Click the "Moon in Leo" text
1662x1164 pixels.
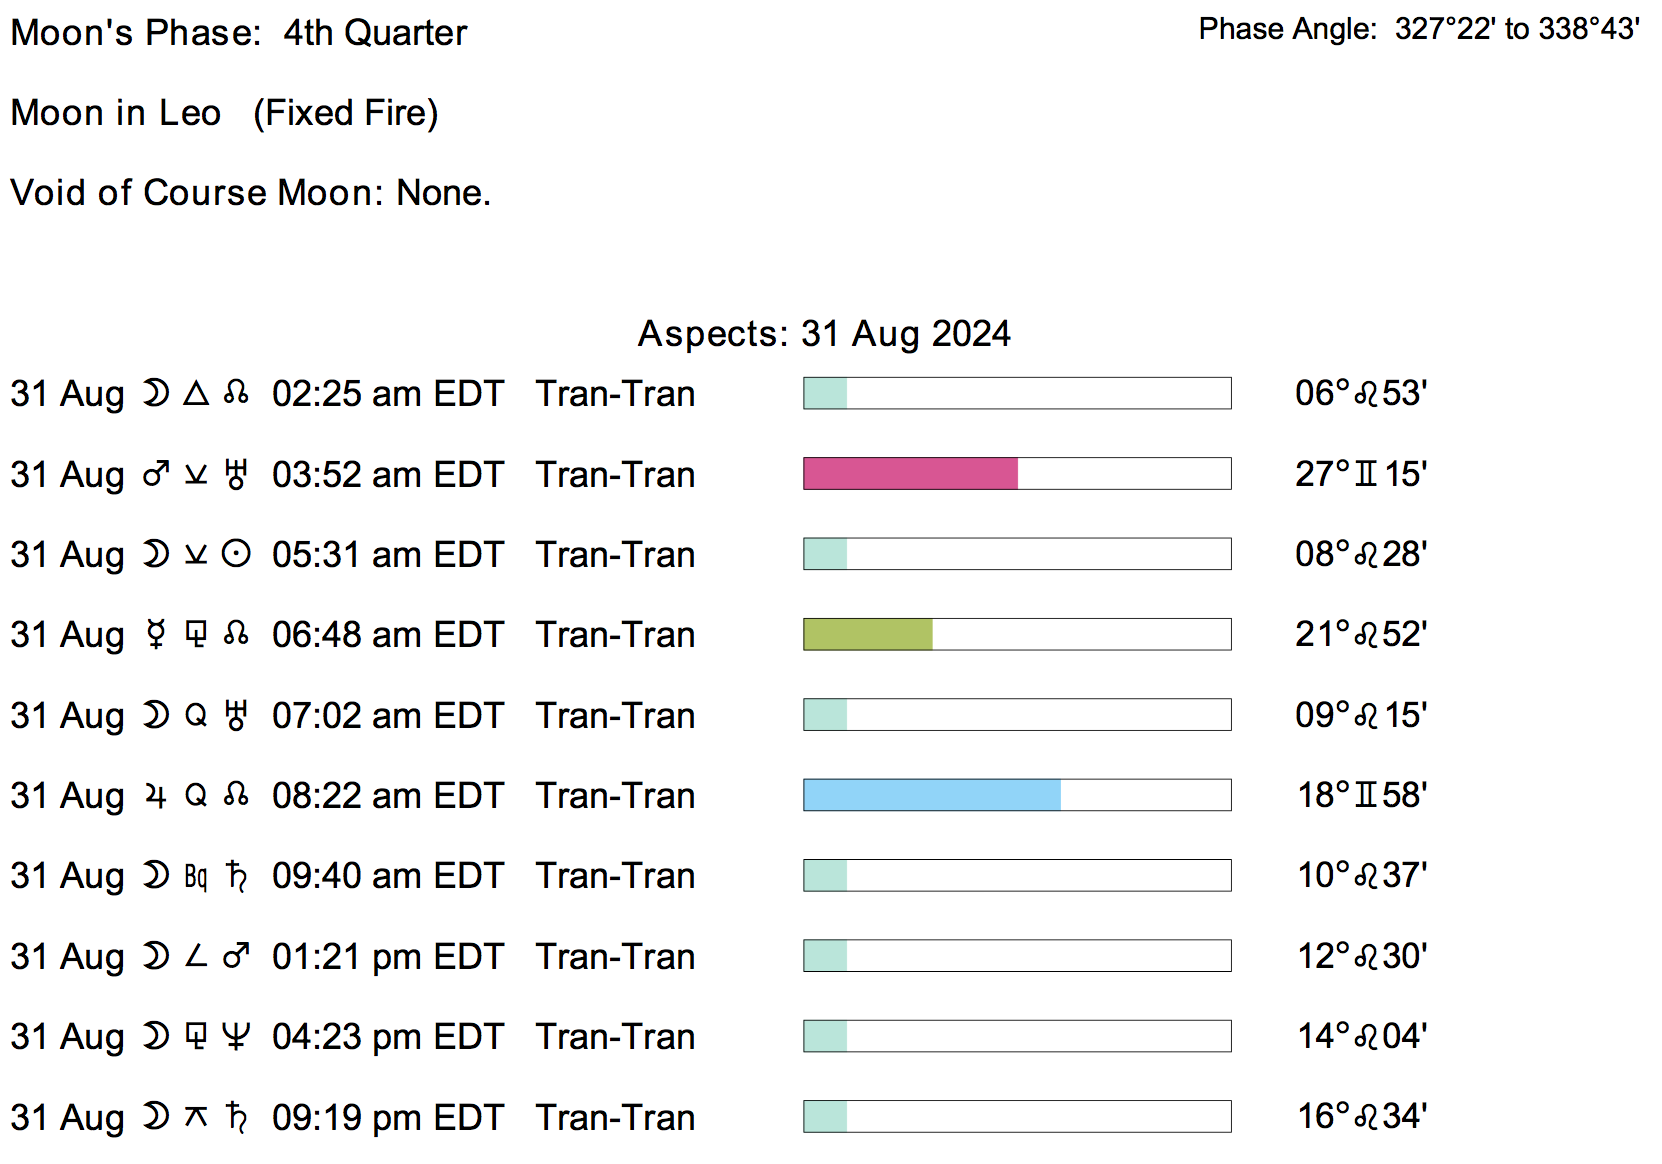coord(116,112)
